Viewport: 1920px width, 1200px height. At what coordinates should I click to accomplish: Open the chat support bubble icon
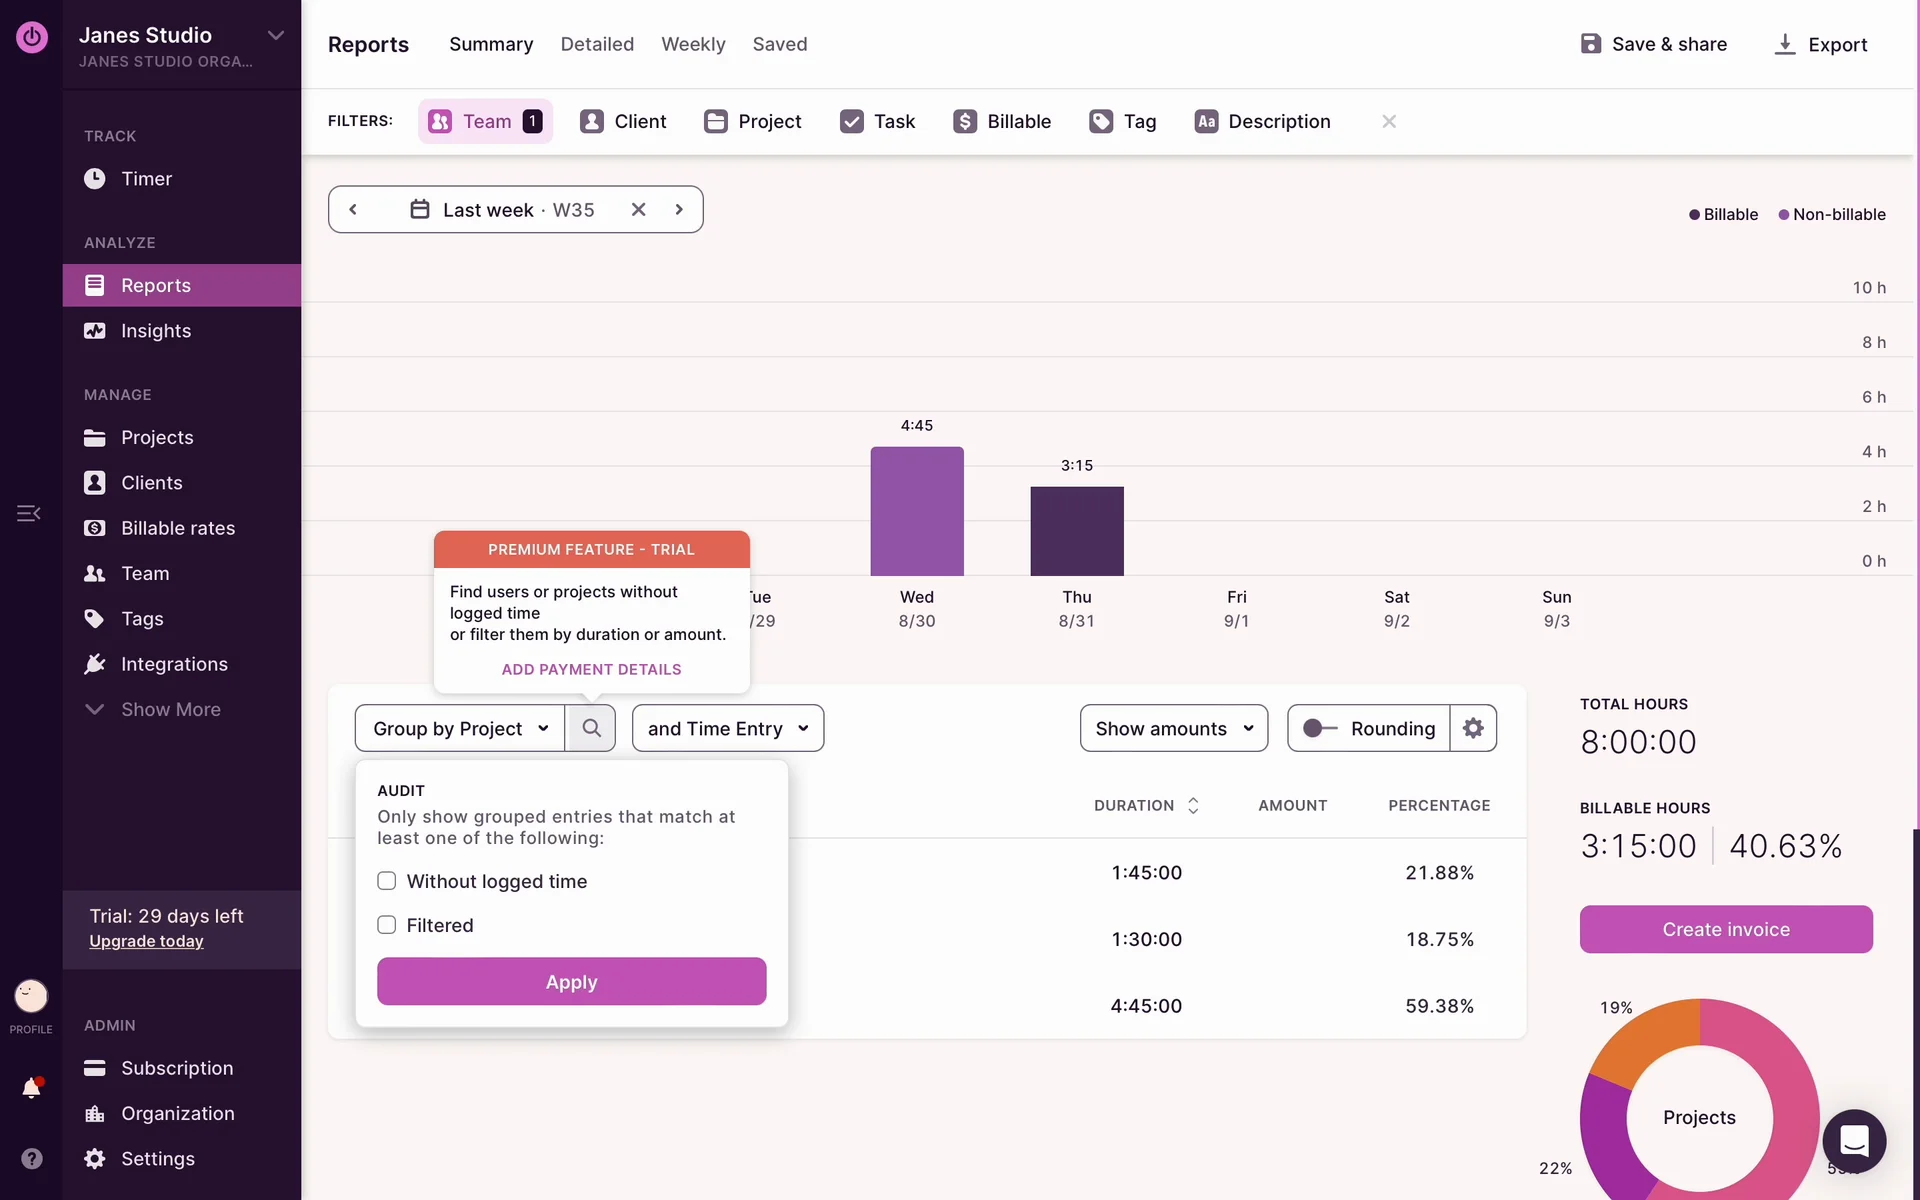point(1854,1141)
